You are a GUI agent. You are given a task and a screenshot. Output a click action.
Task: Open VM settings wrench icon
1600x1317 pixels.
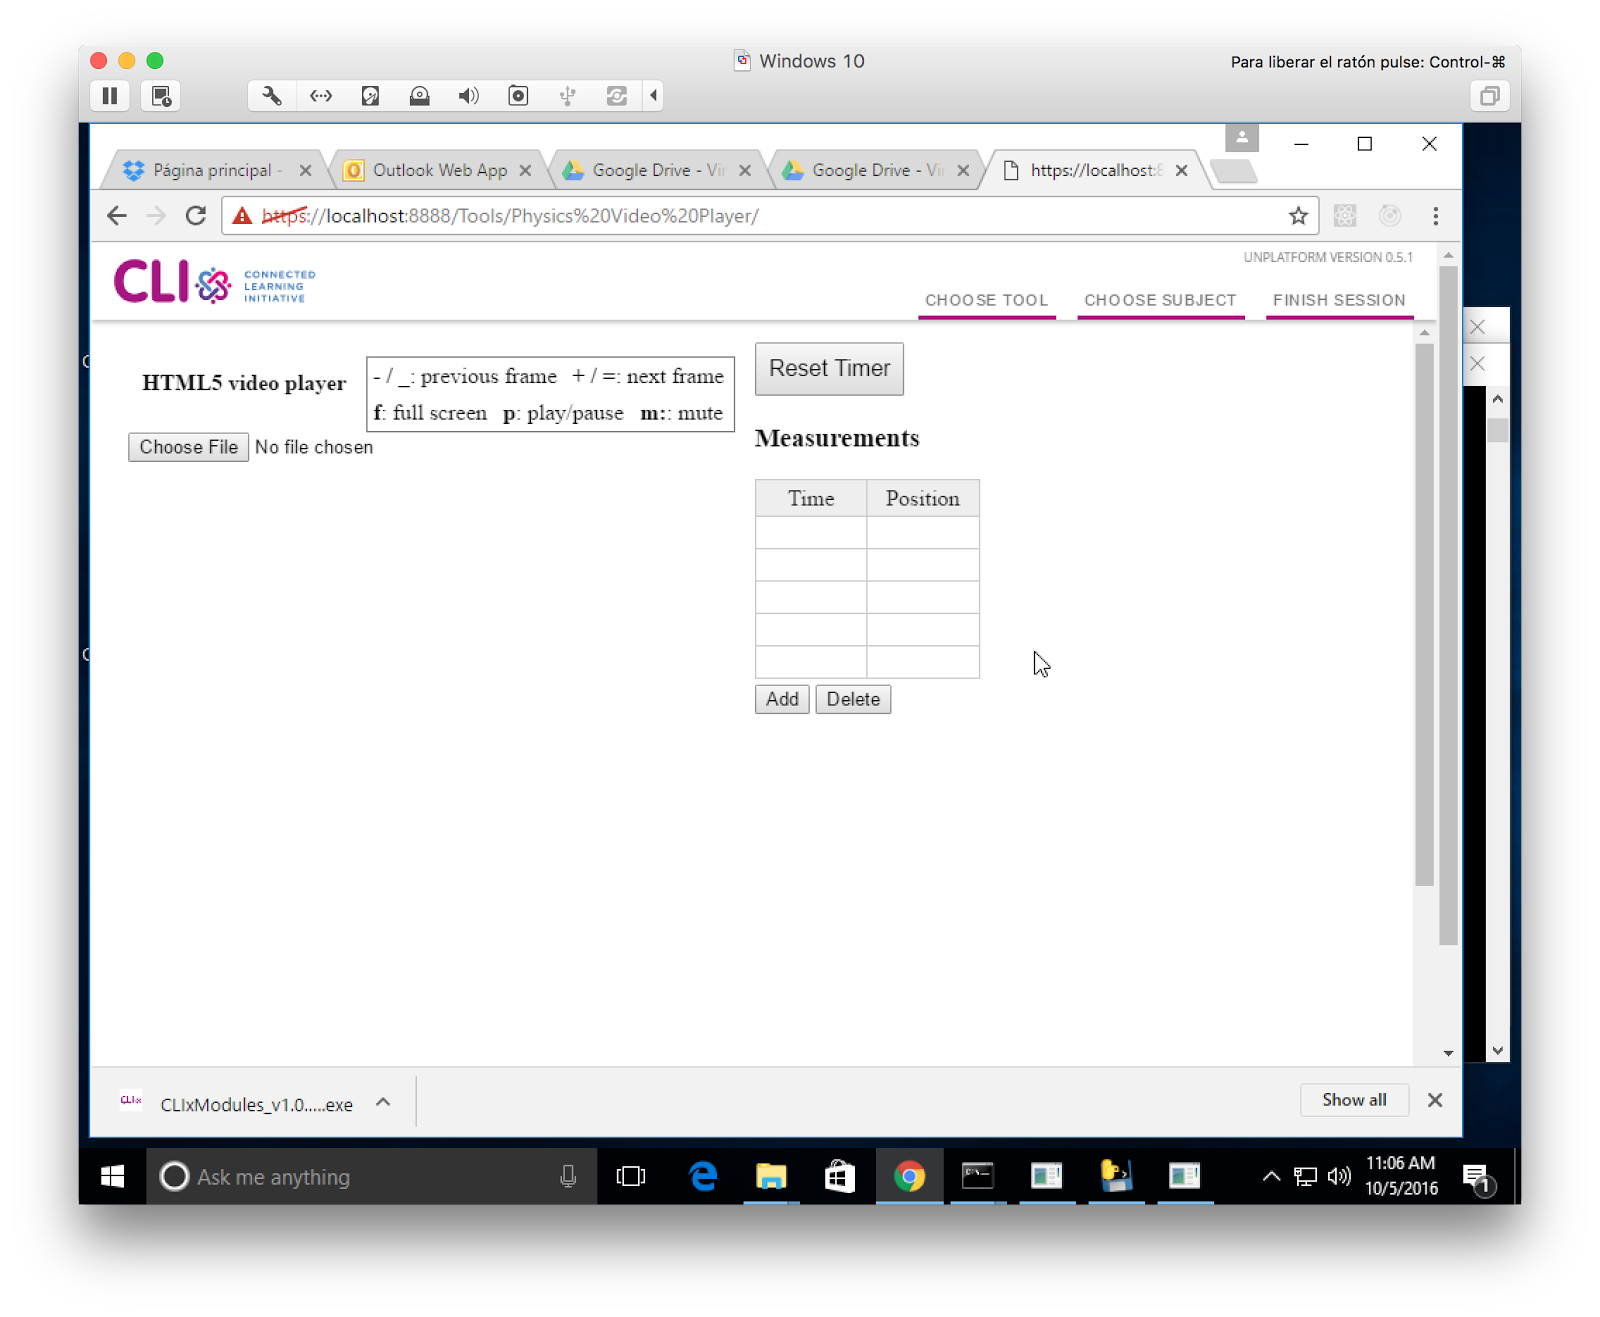pos(271,96)
